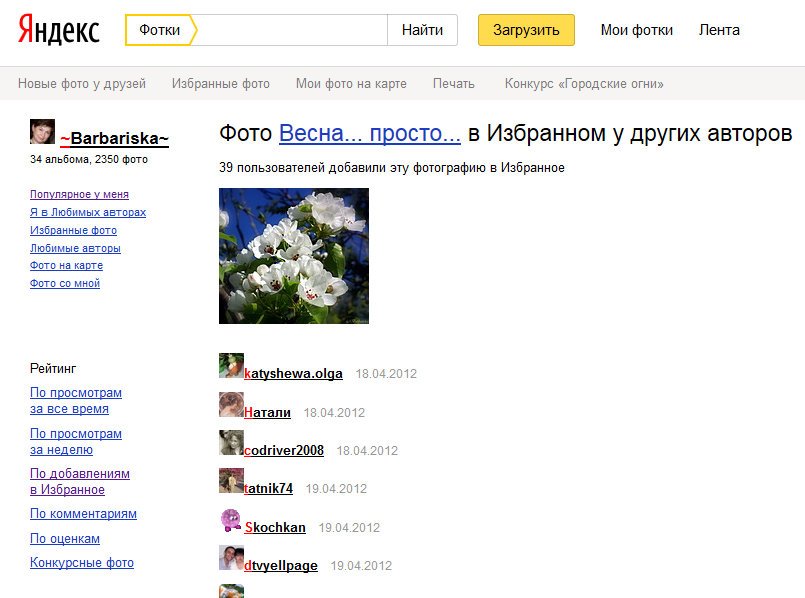The width and height of the screenshot is (805, 598).
Task: Open rating По просмотрам за неделю
Action: pyautogui.click(x=76, y=441)
